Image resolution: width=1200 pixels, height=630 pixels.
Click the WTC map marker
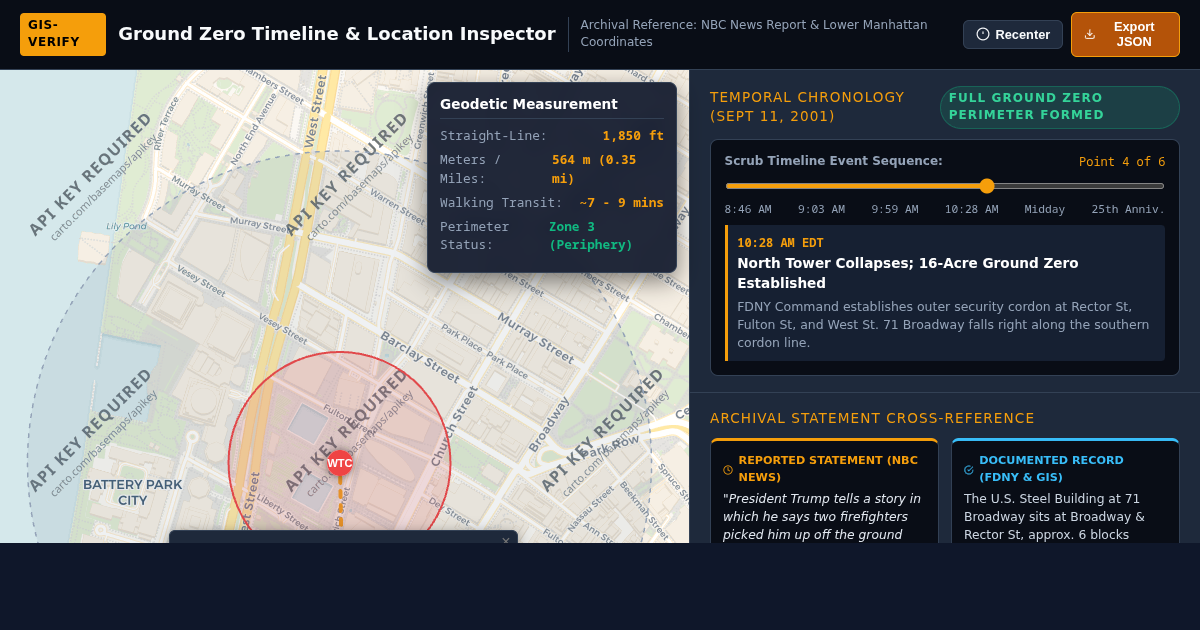pos(340,463)
